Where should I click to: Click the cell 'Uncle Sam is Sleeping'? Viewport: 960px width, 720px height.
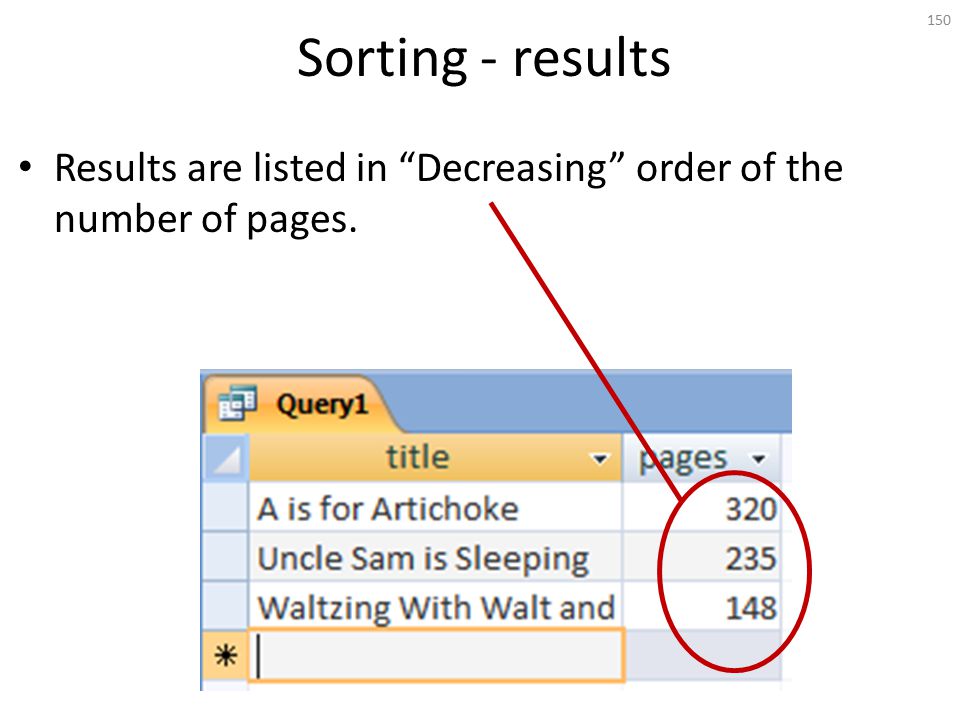coord(435,558)
